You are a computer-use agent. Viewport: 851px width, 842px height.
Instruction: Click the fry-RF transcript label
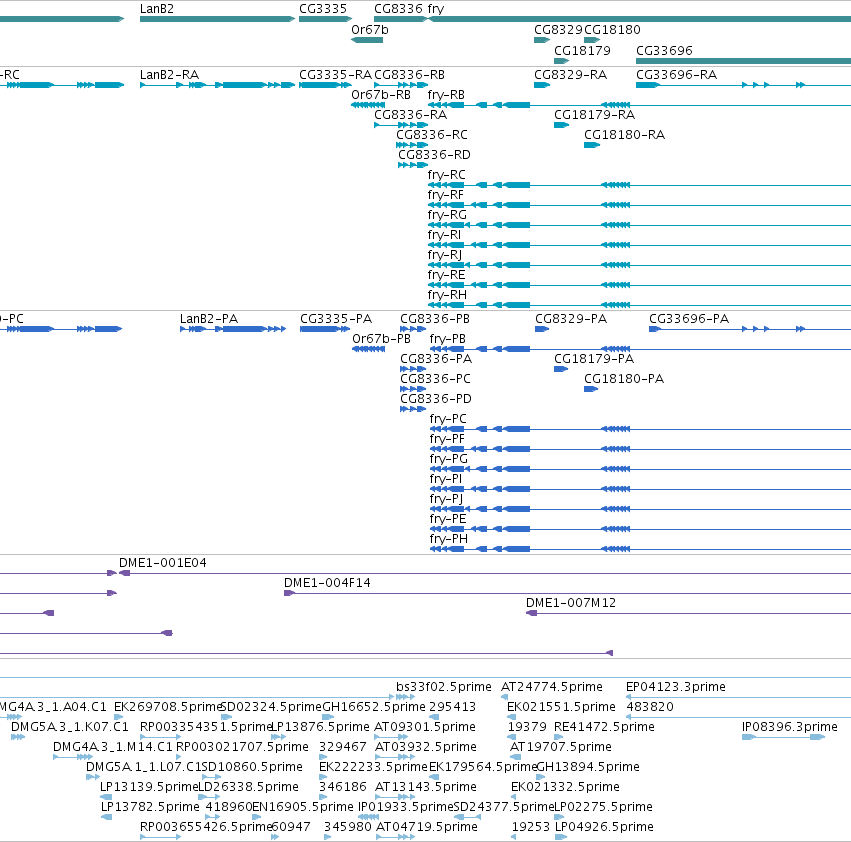[446, 195]
